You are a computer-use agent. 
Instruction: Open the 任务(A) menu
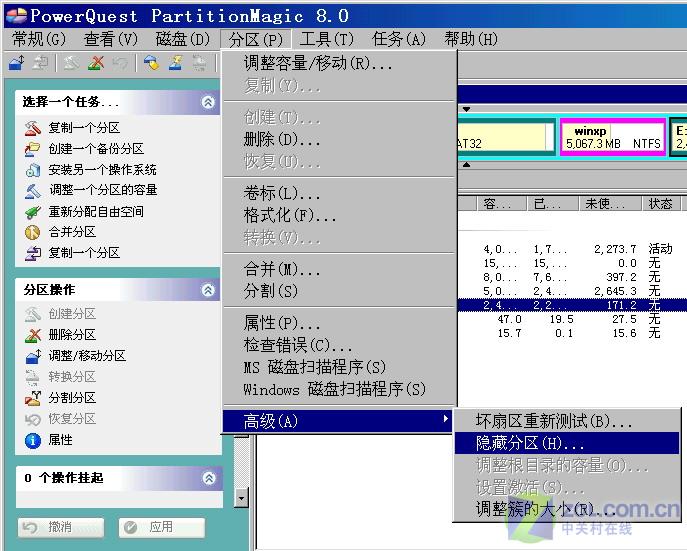click(x=399, y=39)
